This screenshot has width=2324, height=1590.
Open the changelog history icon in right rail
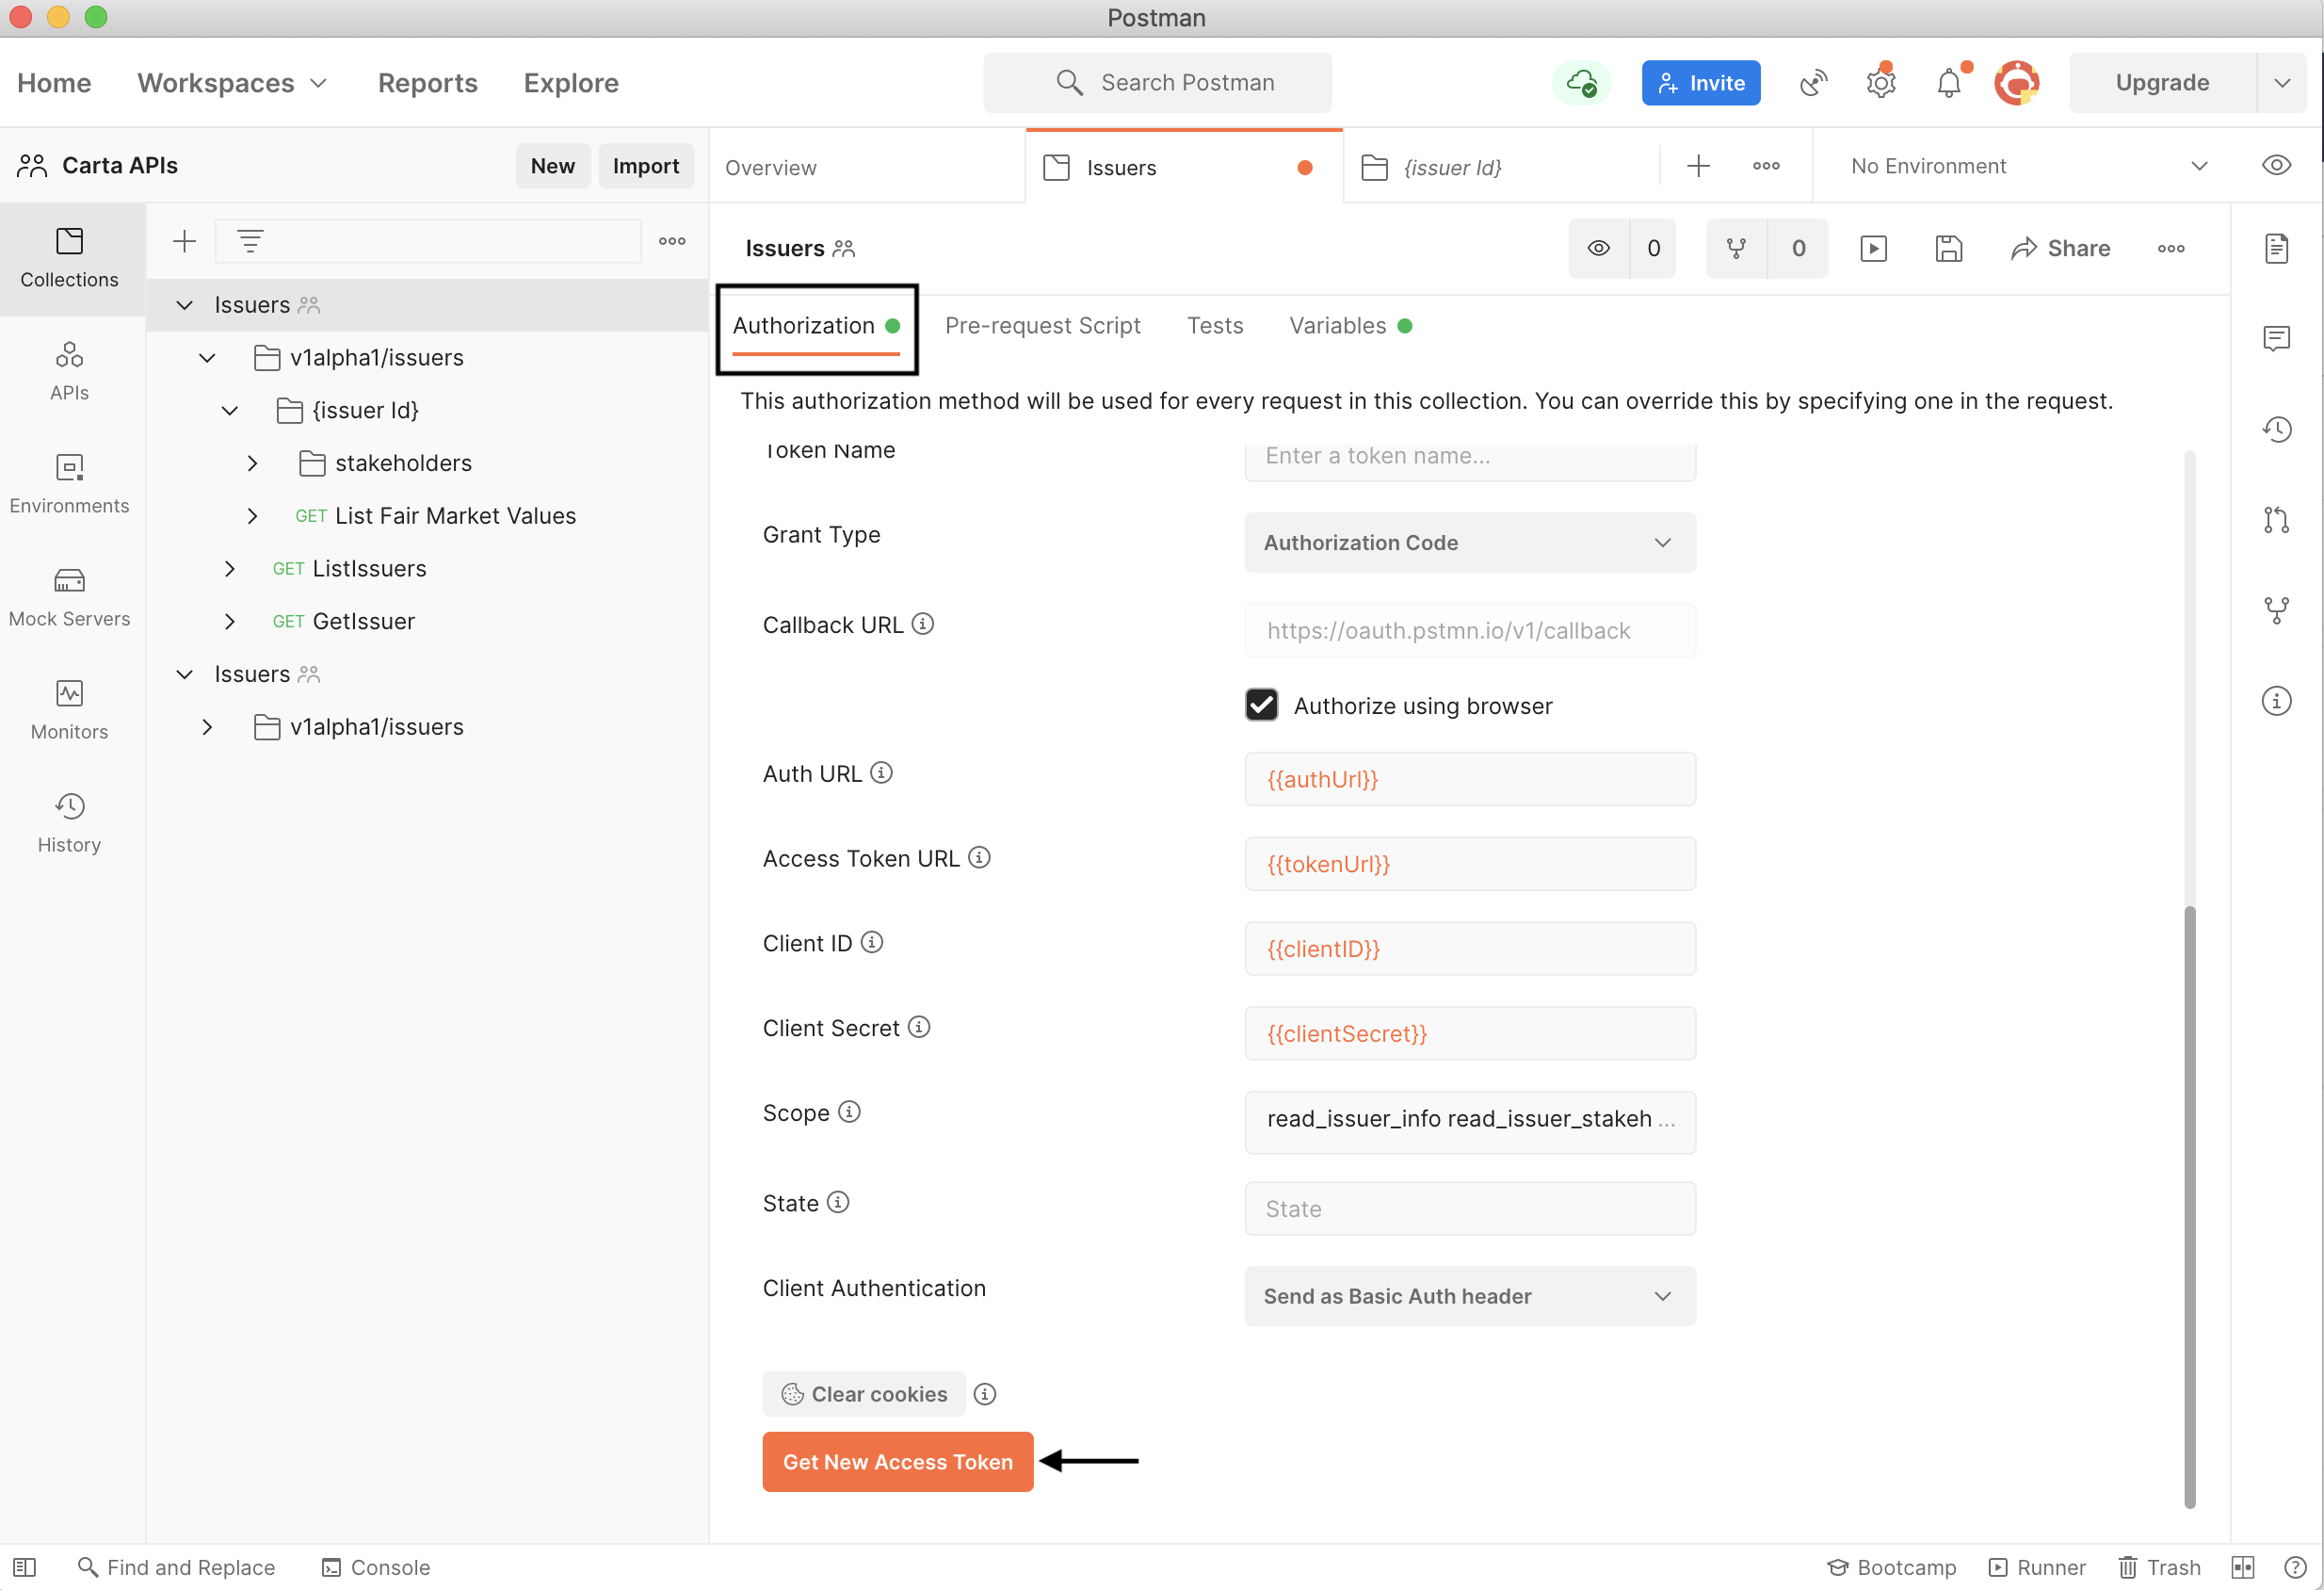tap(2276, 430)
